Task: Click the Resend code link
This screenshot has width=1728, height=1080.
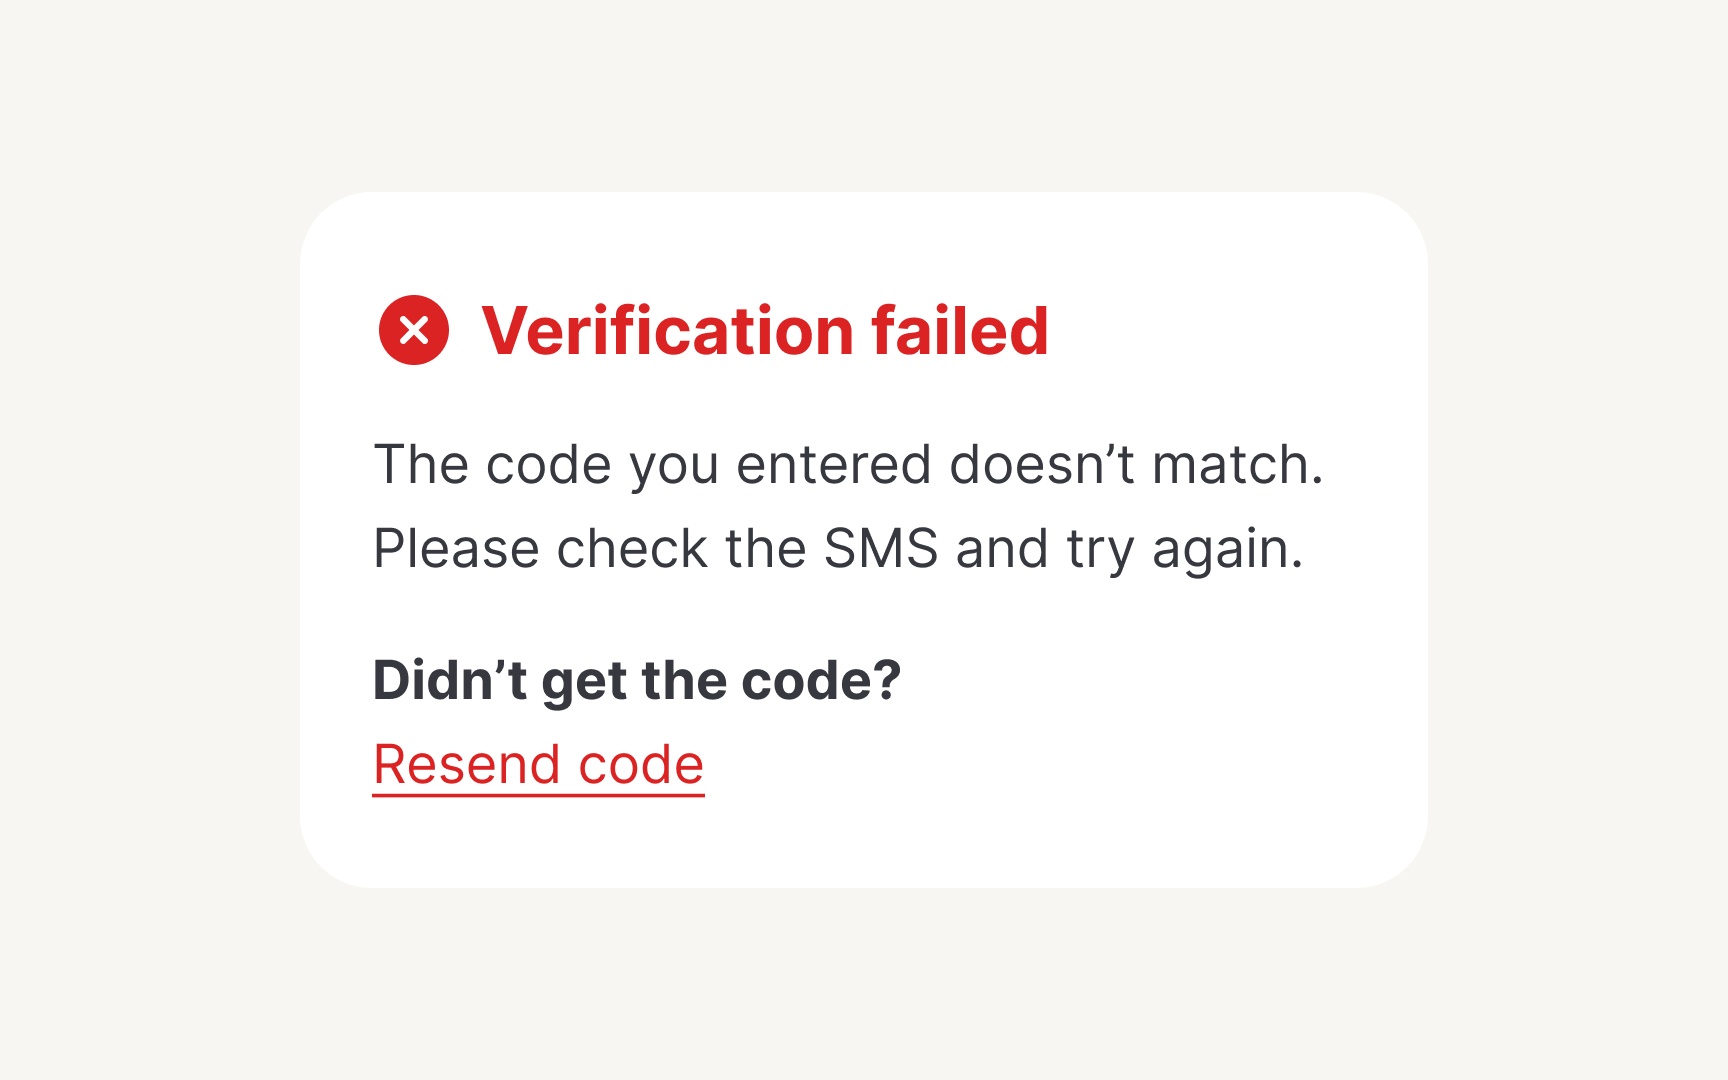Action: pos(538,766)
